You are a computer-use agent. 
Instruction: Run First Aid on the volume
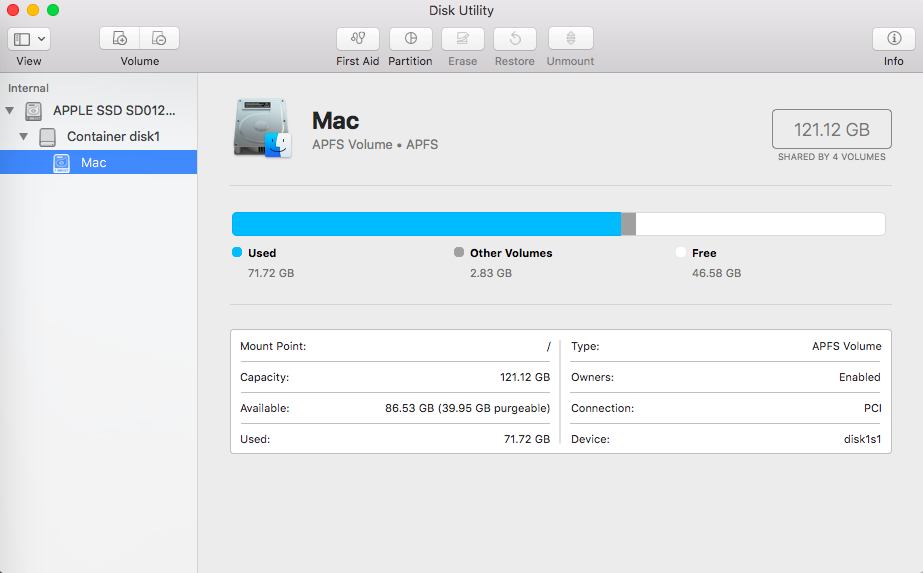[358, 39]
